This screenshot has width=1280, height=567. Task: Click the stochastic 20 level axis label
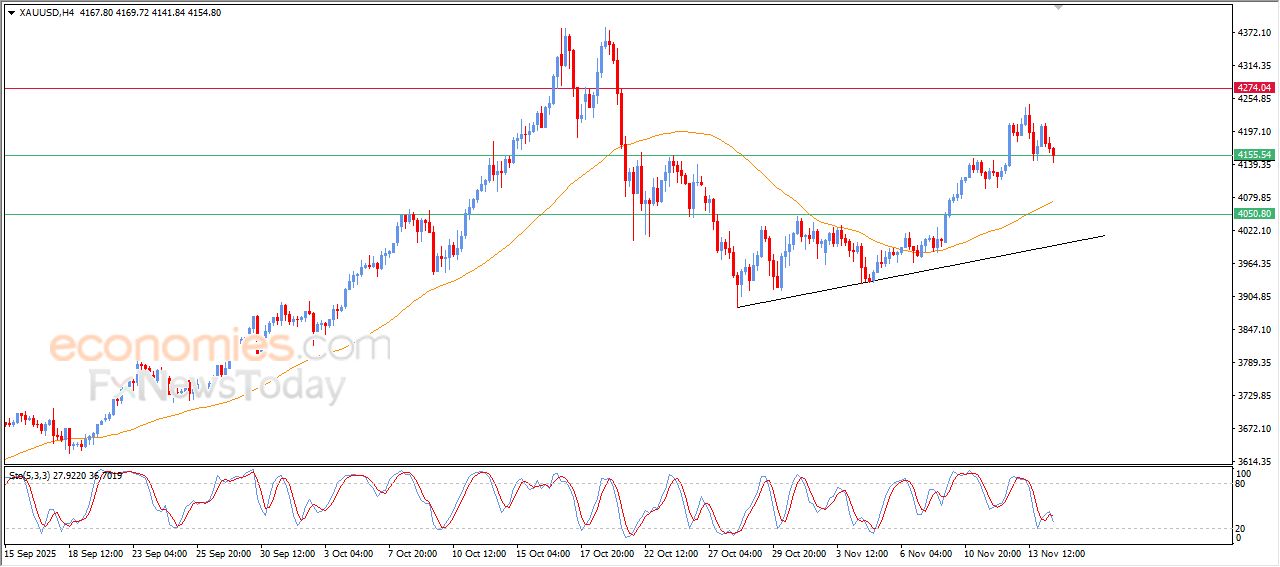click(1243, 527)
